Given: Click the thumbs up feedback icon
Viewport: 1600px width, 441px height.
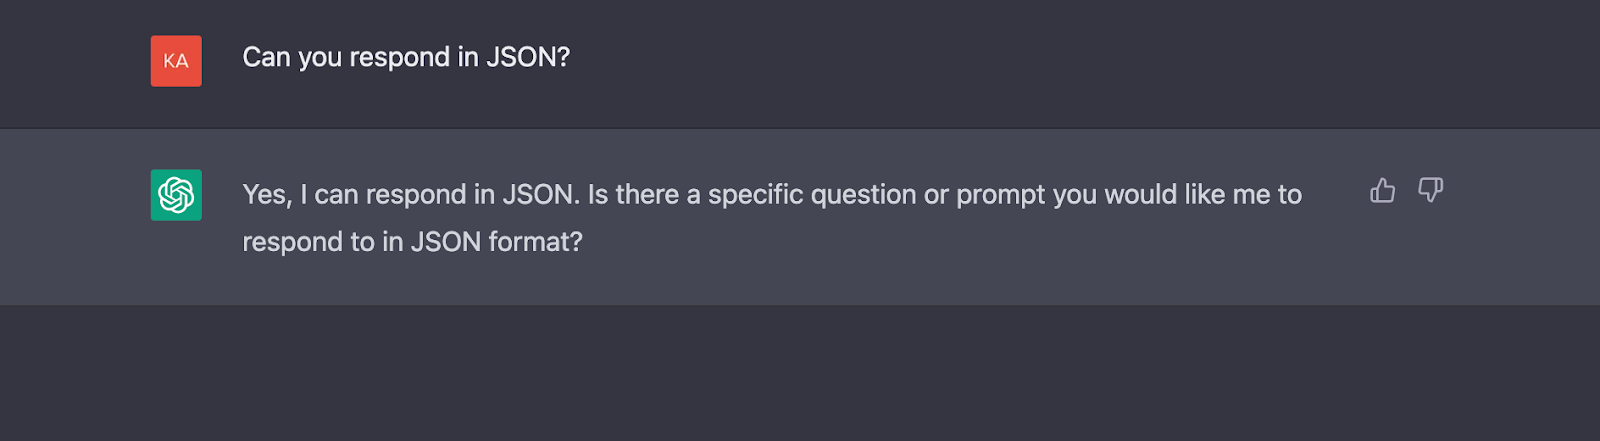Looking at the screenshot, I should (x=1382, y=190).
